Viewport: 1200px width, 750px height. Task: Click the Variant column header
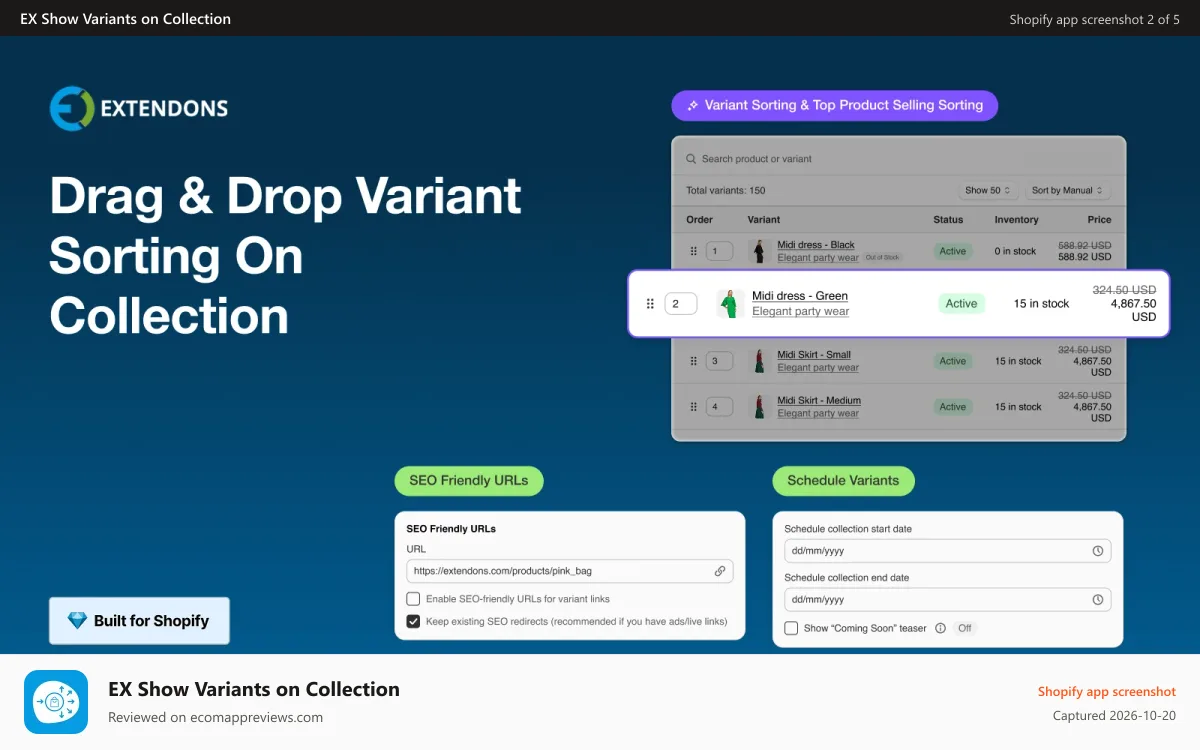tap(764, 219)
